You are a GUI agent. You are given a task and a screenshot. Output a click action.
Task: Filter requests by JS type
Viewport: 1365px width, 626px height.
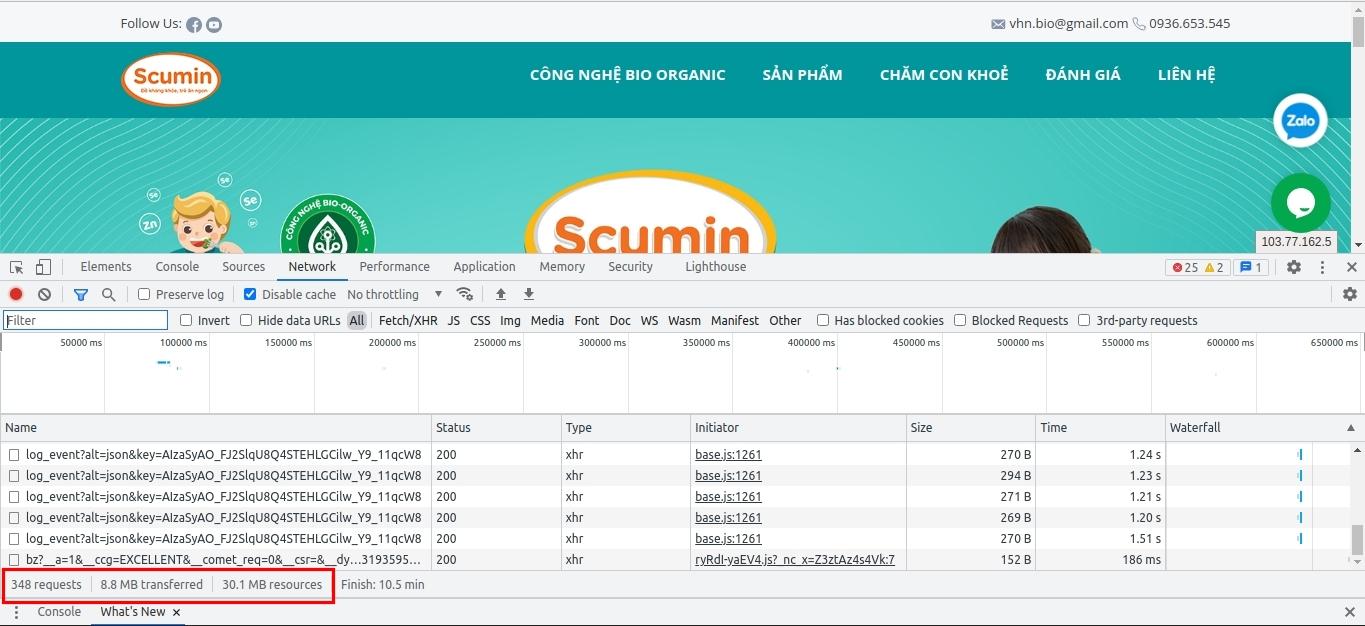coord(454,320)
